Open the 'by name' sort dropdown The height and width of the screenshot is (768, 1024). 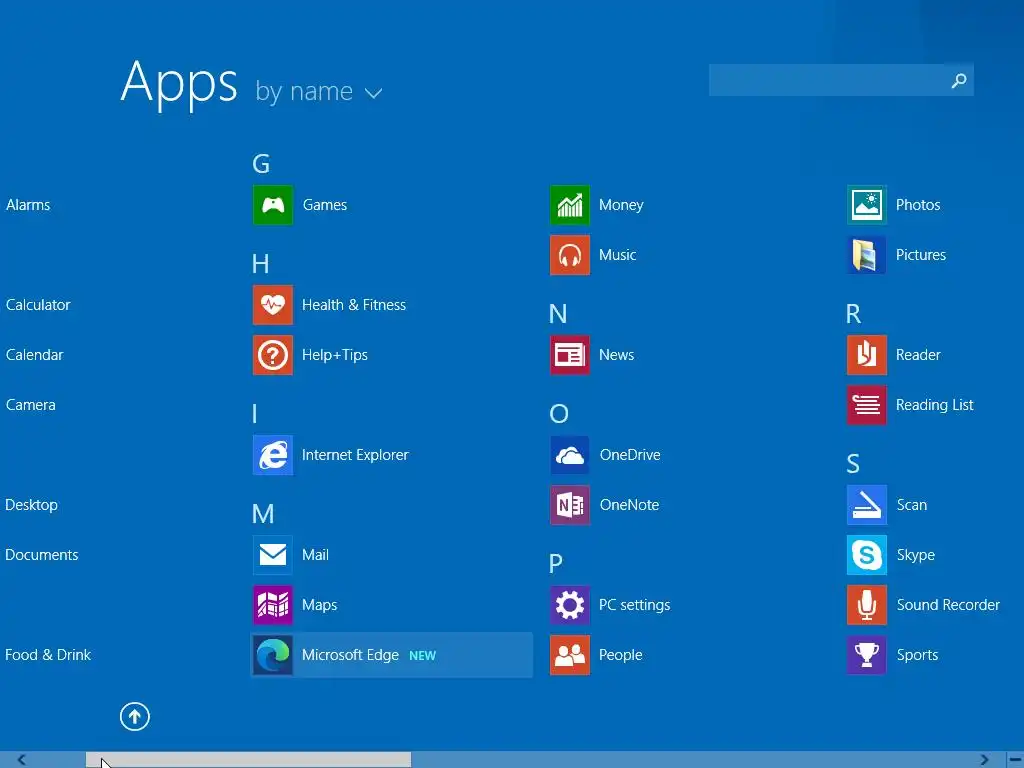pos(319,91)
